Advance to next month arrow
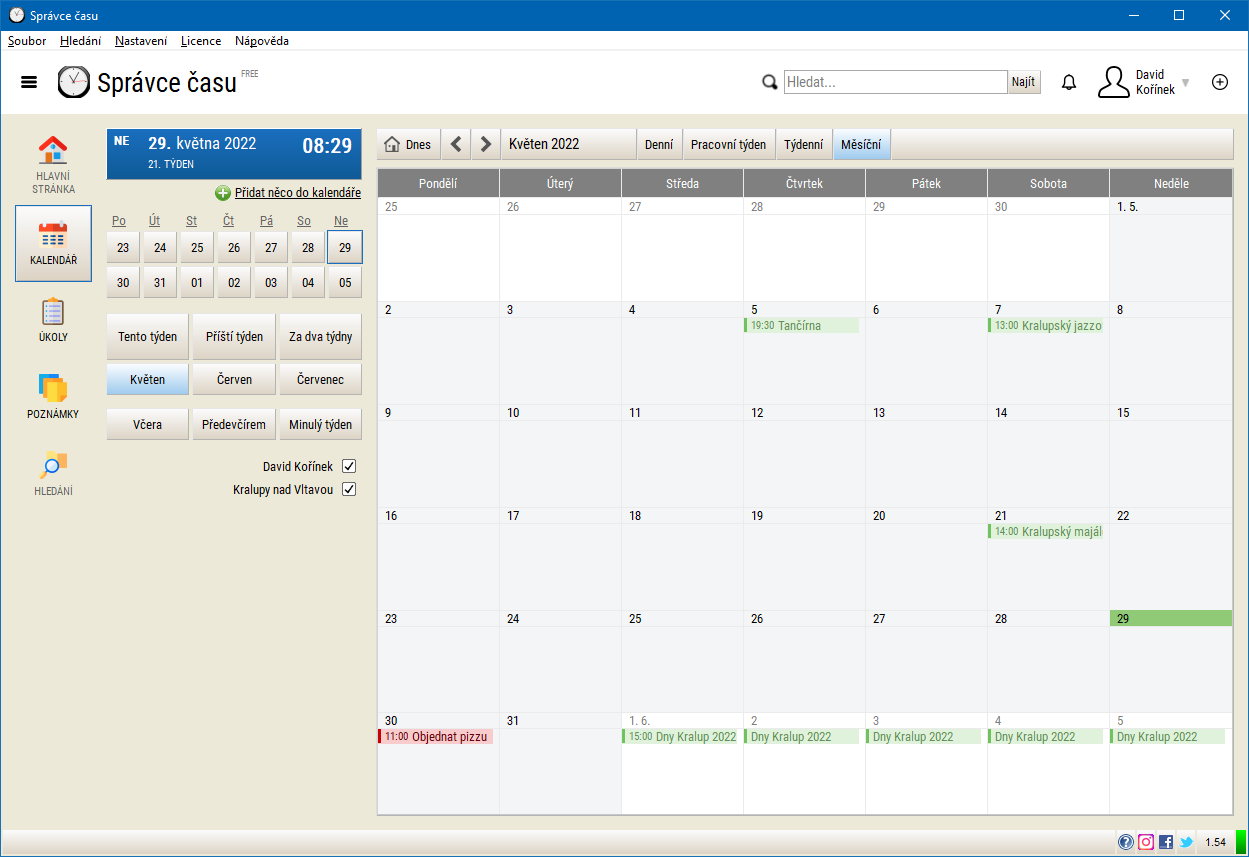Viewport: 1249px width, 857px height. pos(486,144)
